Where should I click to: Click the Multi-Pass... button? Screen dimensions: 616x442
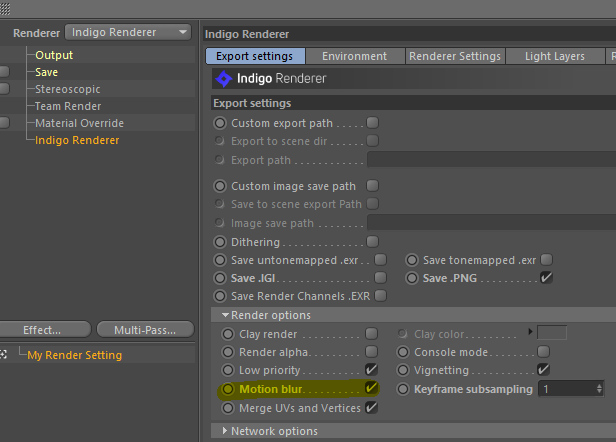click(x=145, y=330)
